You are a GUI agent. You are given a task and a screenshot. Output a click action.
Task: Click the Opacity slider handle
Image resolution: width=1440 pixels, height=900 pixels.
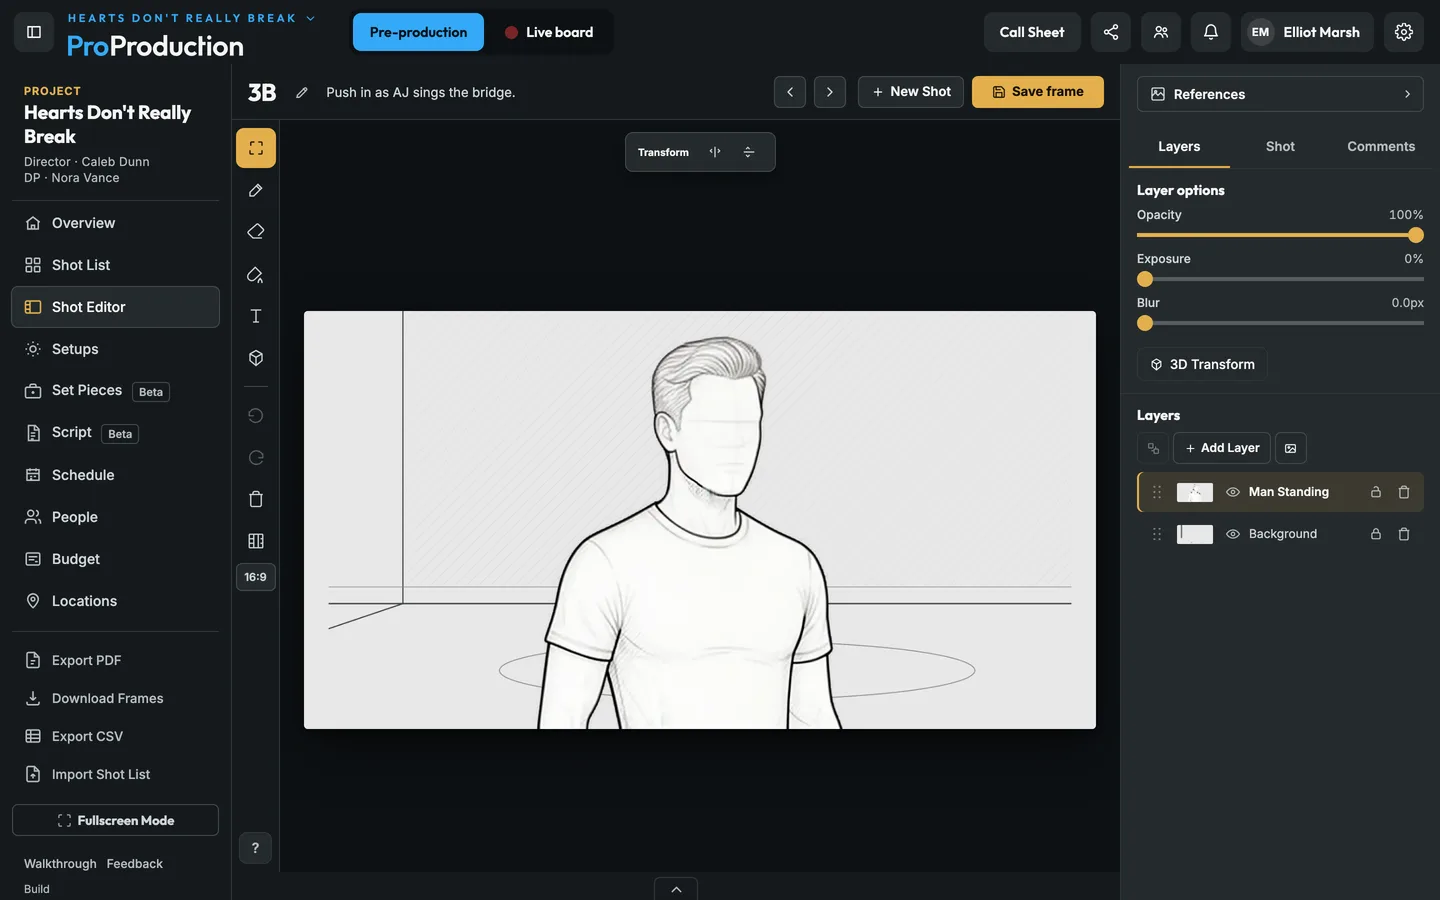pos(1416,235)
